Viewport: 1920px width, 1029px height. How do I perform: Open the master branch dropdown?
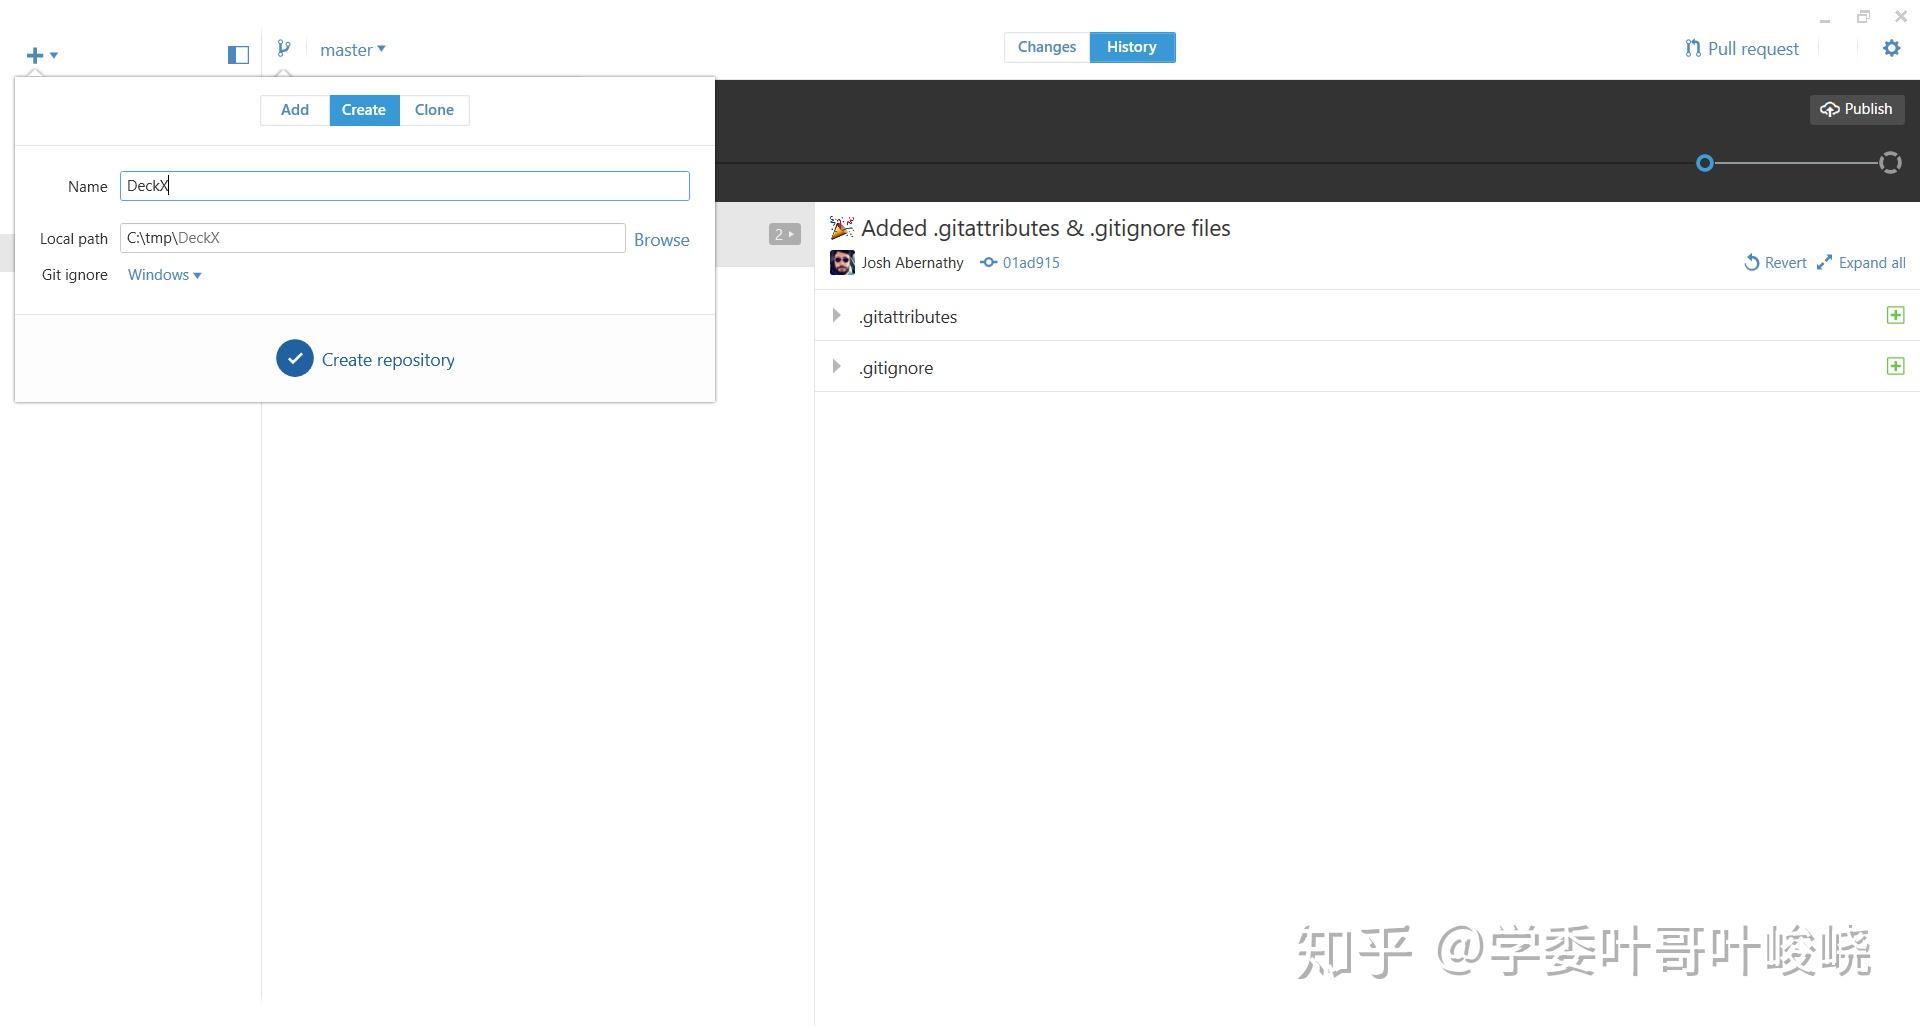pyautogui.click(x=352, y=48)
